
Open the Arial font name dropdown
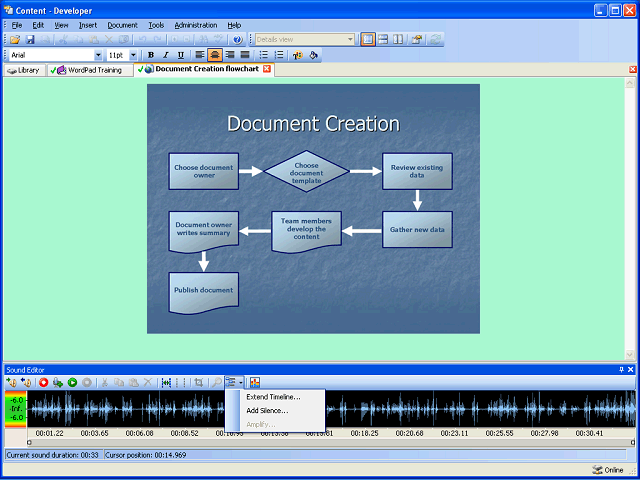pos(98,55)
